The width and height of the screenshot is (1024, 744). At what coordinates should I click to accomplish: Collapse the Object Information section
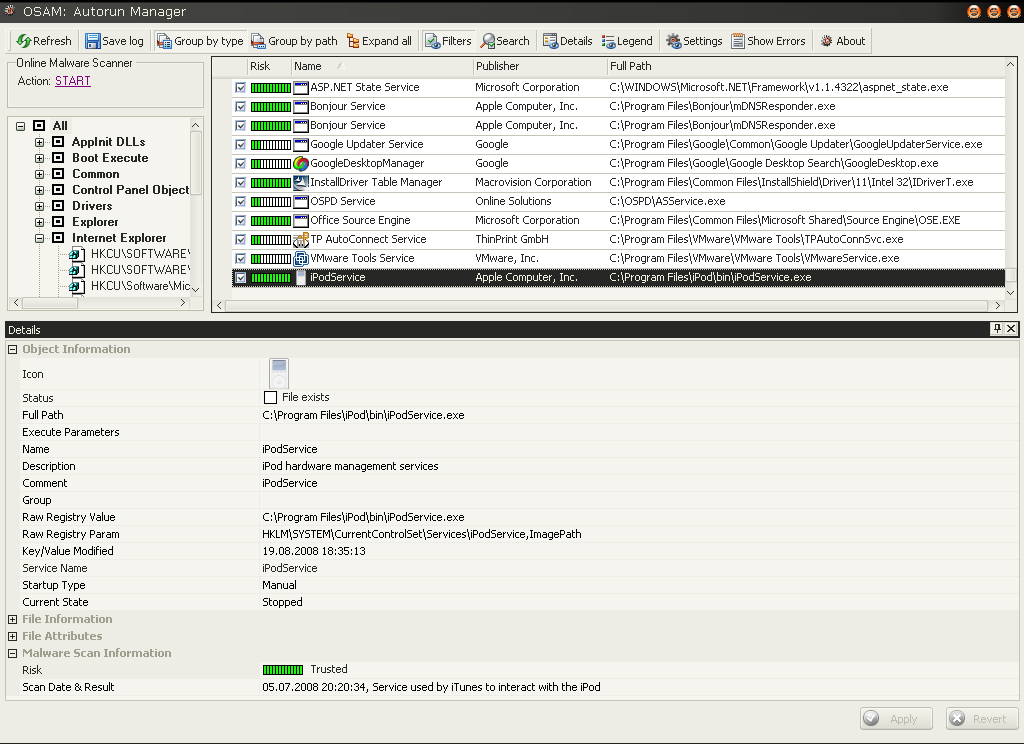click(x=12, y=349)
